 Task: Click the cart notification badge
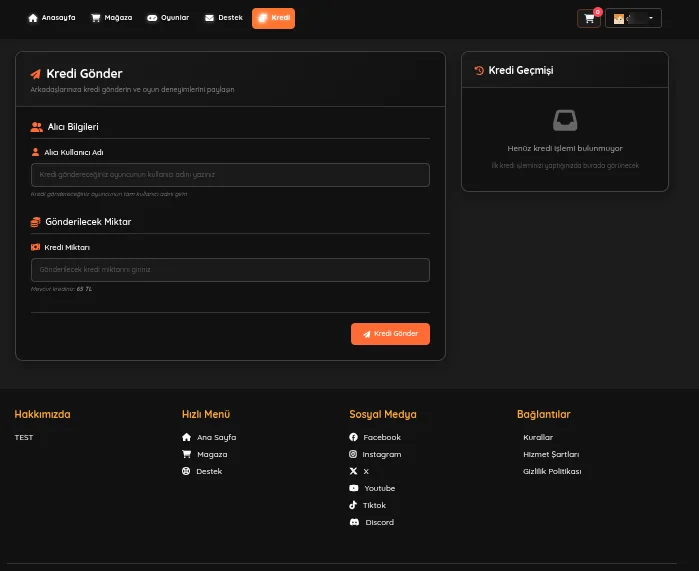598,12
